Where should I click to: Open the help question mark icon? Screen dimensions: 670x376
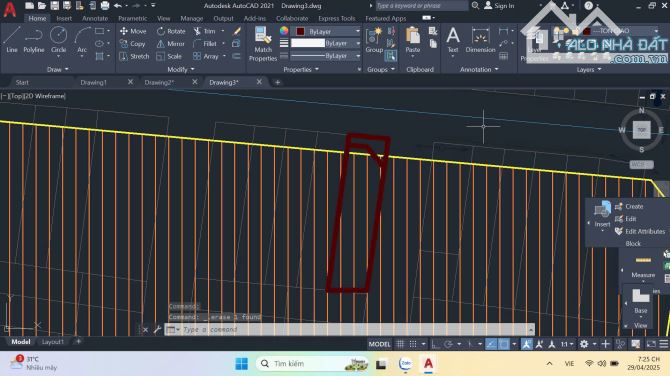pos(588,6)
